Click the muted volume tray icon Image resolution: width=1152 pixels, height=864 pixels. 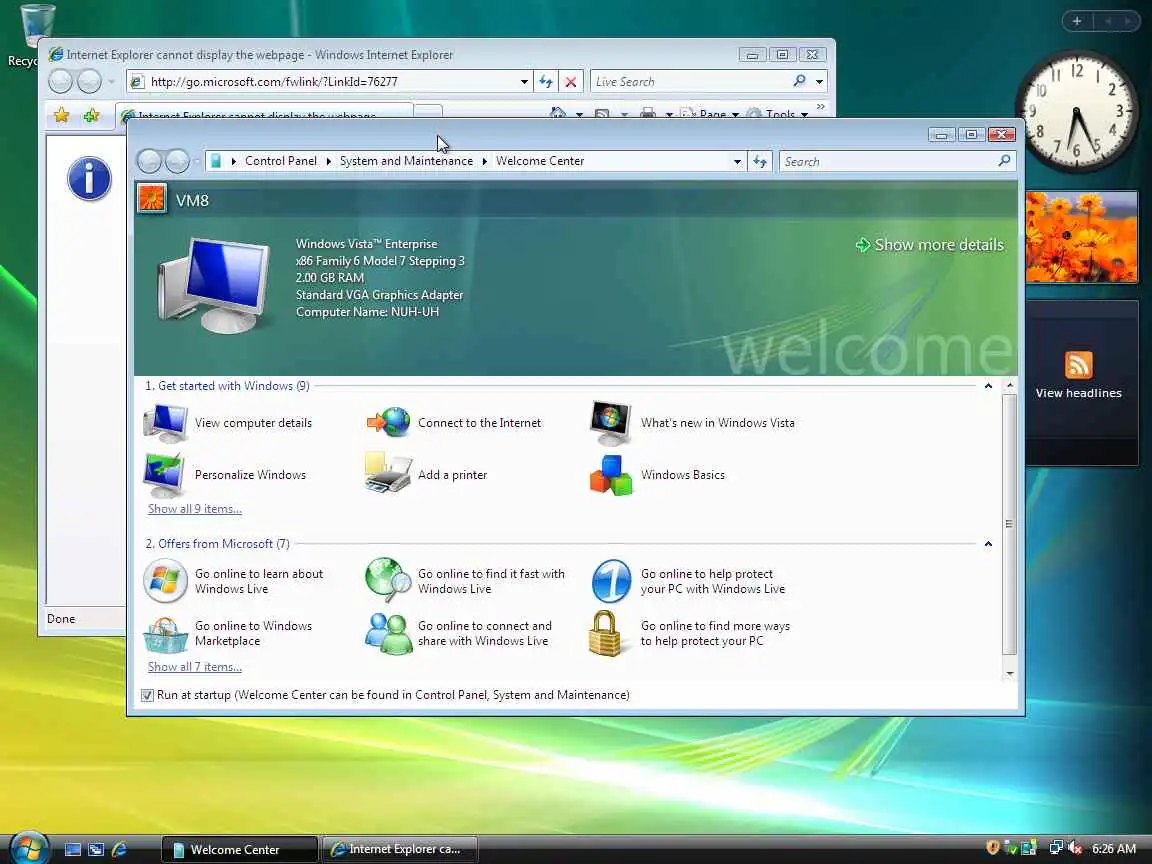(1075, 848)
